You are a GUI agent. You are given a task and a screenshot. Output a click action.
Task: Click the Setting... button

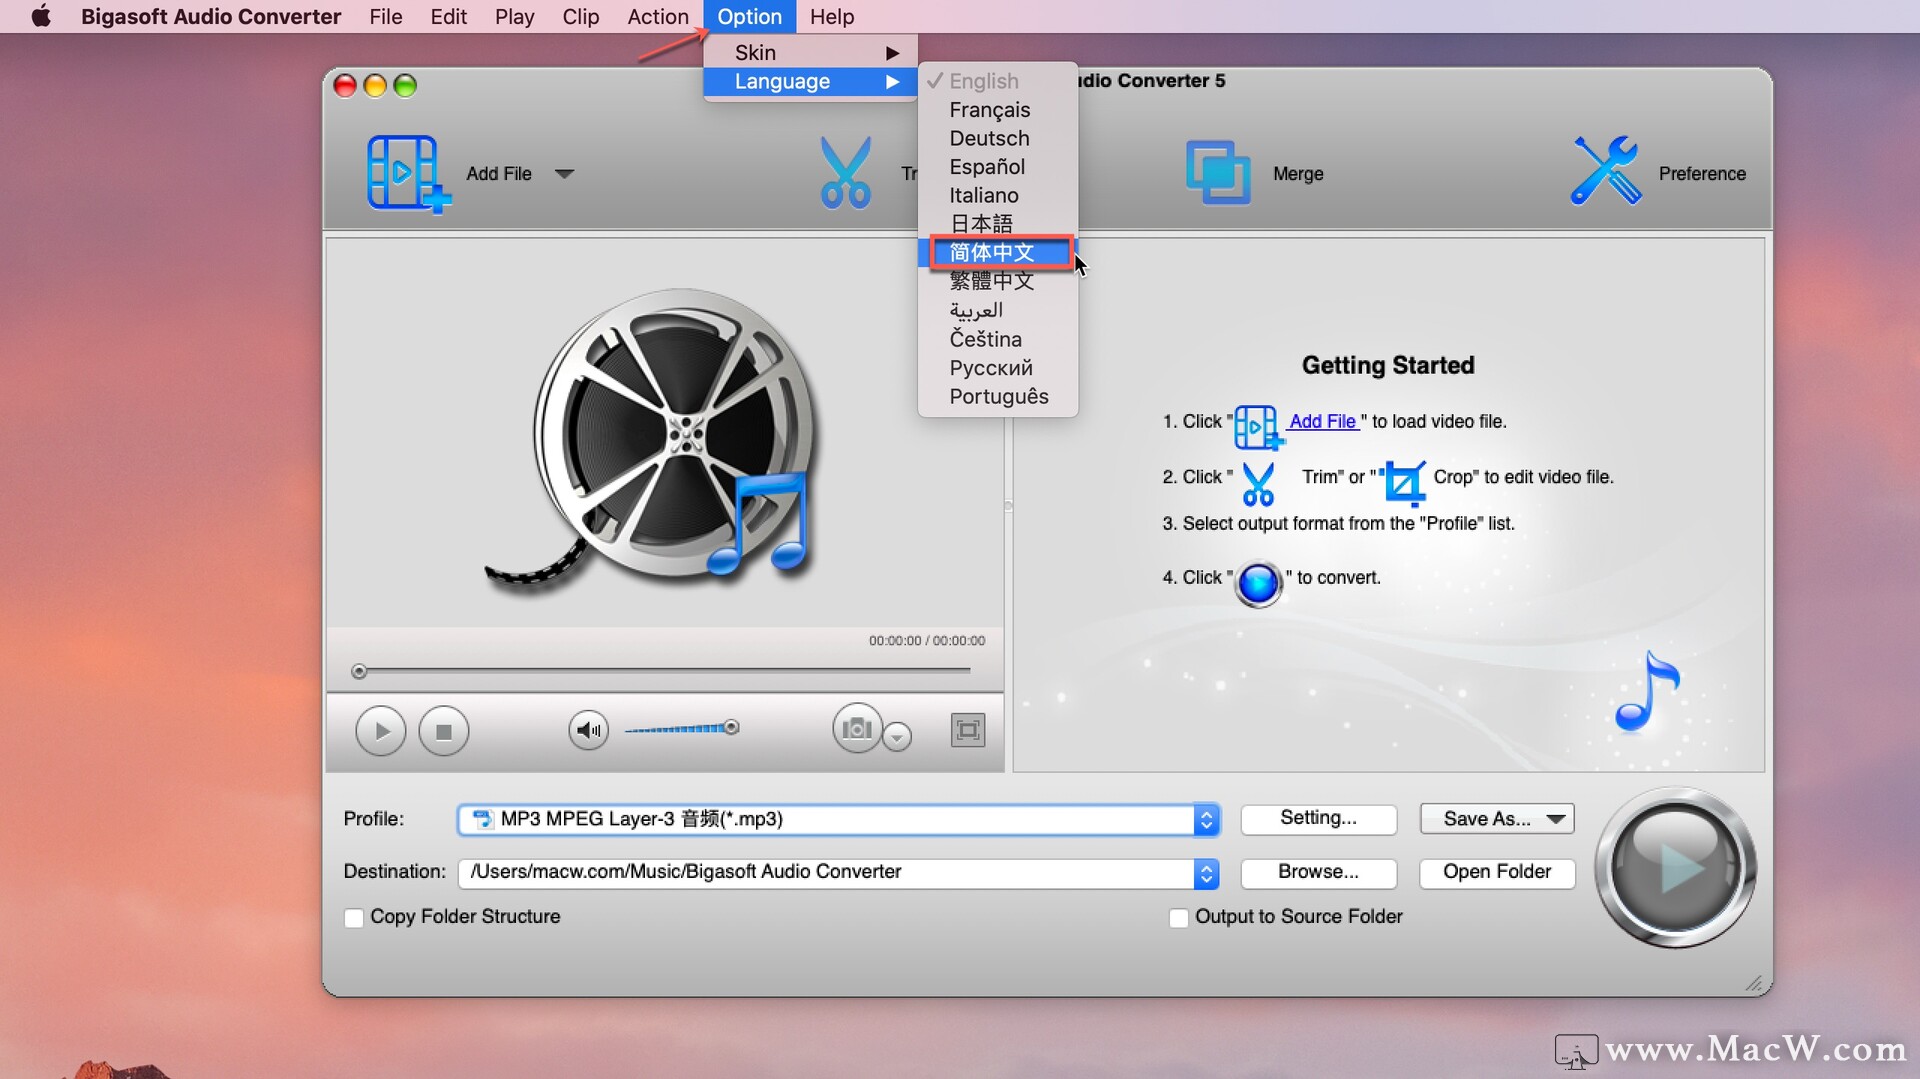click(x=1318, y=818)
